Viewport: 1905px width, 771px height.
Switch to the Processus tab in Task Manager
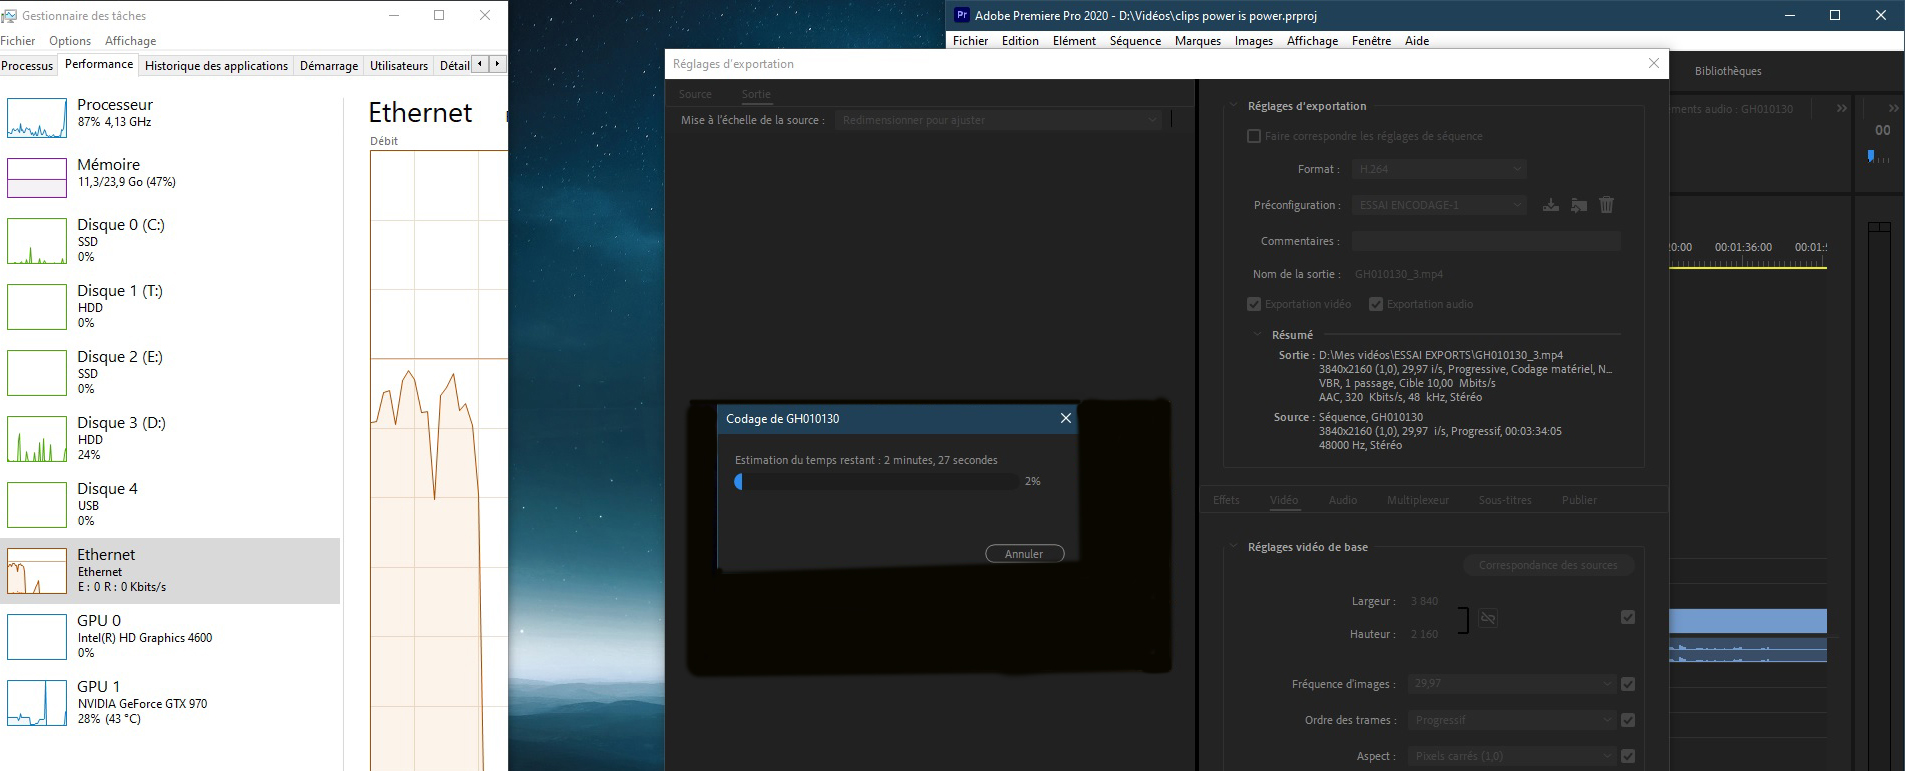click(27, 66)
